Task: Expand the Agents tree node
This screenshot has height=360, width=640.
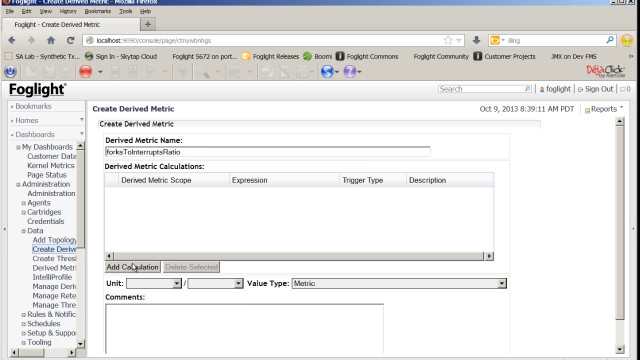Action: point(24,203)
